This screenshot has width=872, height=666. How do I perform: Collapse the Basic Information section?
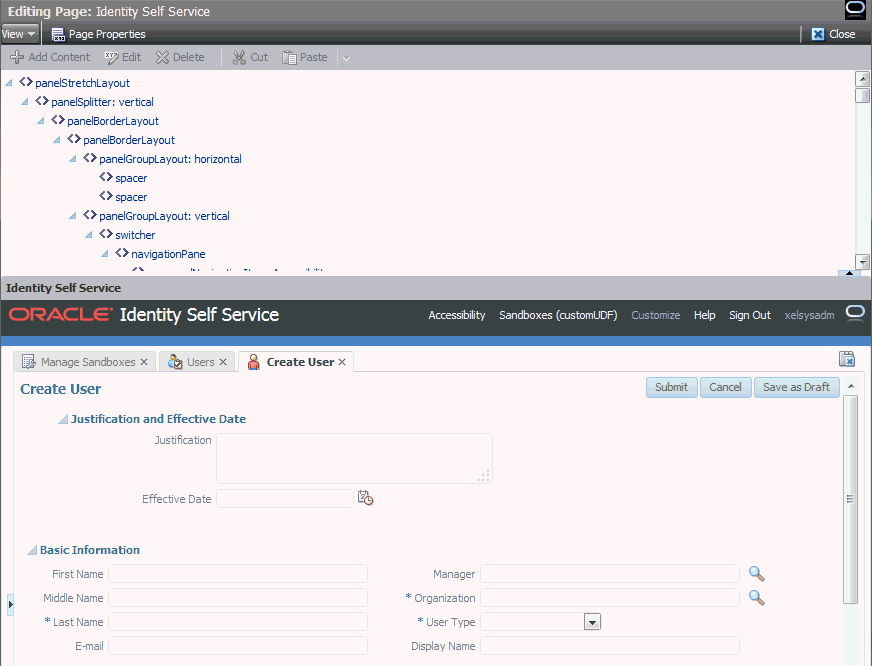pyautogui.click(x=32, y=550)
